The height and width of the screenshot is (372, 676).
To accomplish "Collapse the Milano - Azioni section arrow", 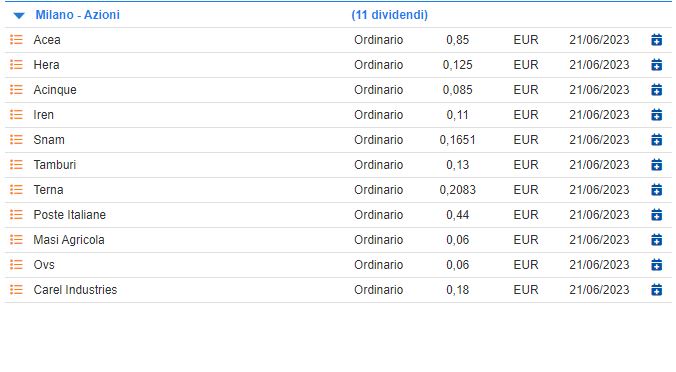I will pos(19,16).
